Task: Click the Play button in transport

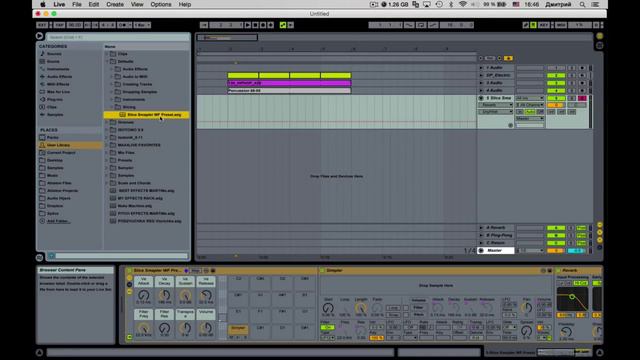Action: [248, 25]
